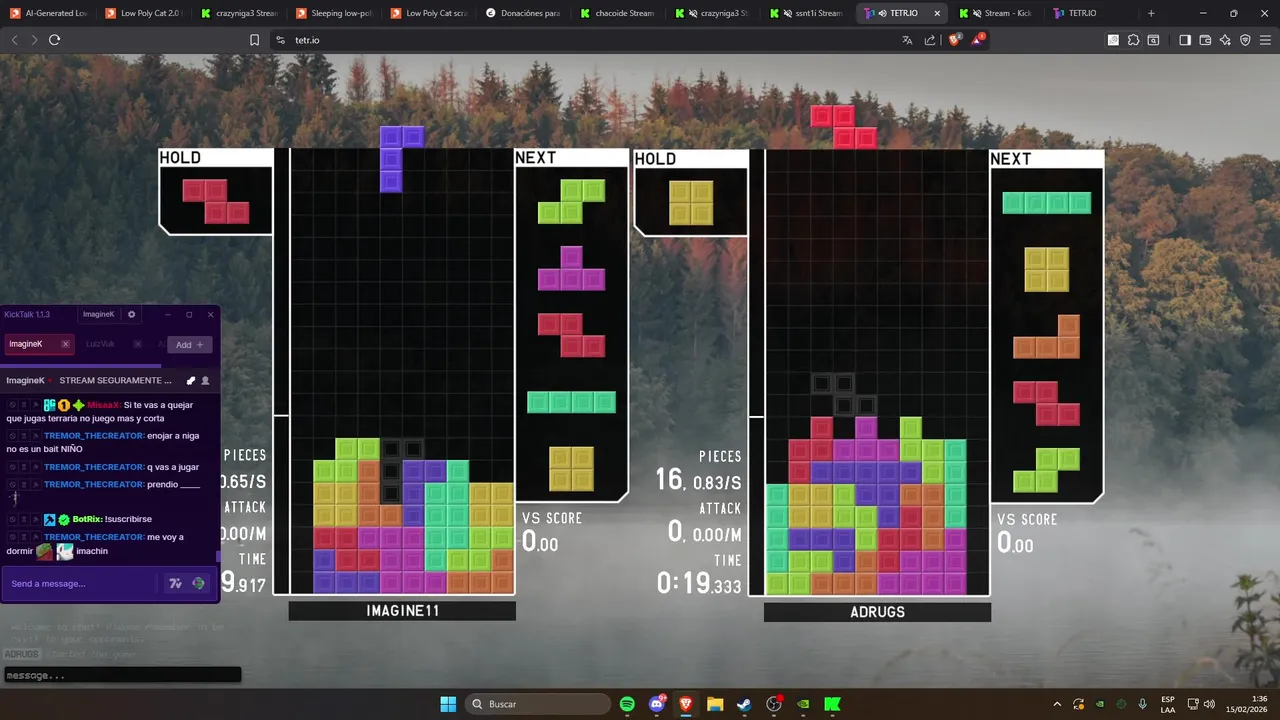Open KickTalk settings gear
The height and width of the screenshot is (720, 1280).
point(131,314)
